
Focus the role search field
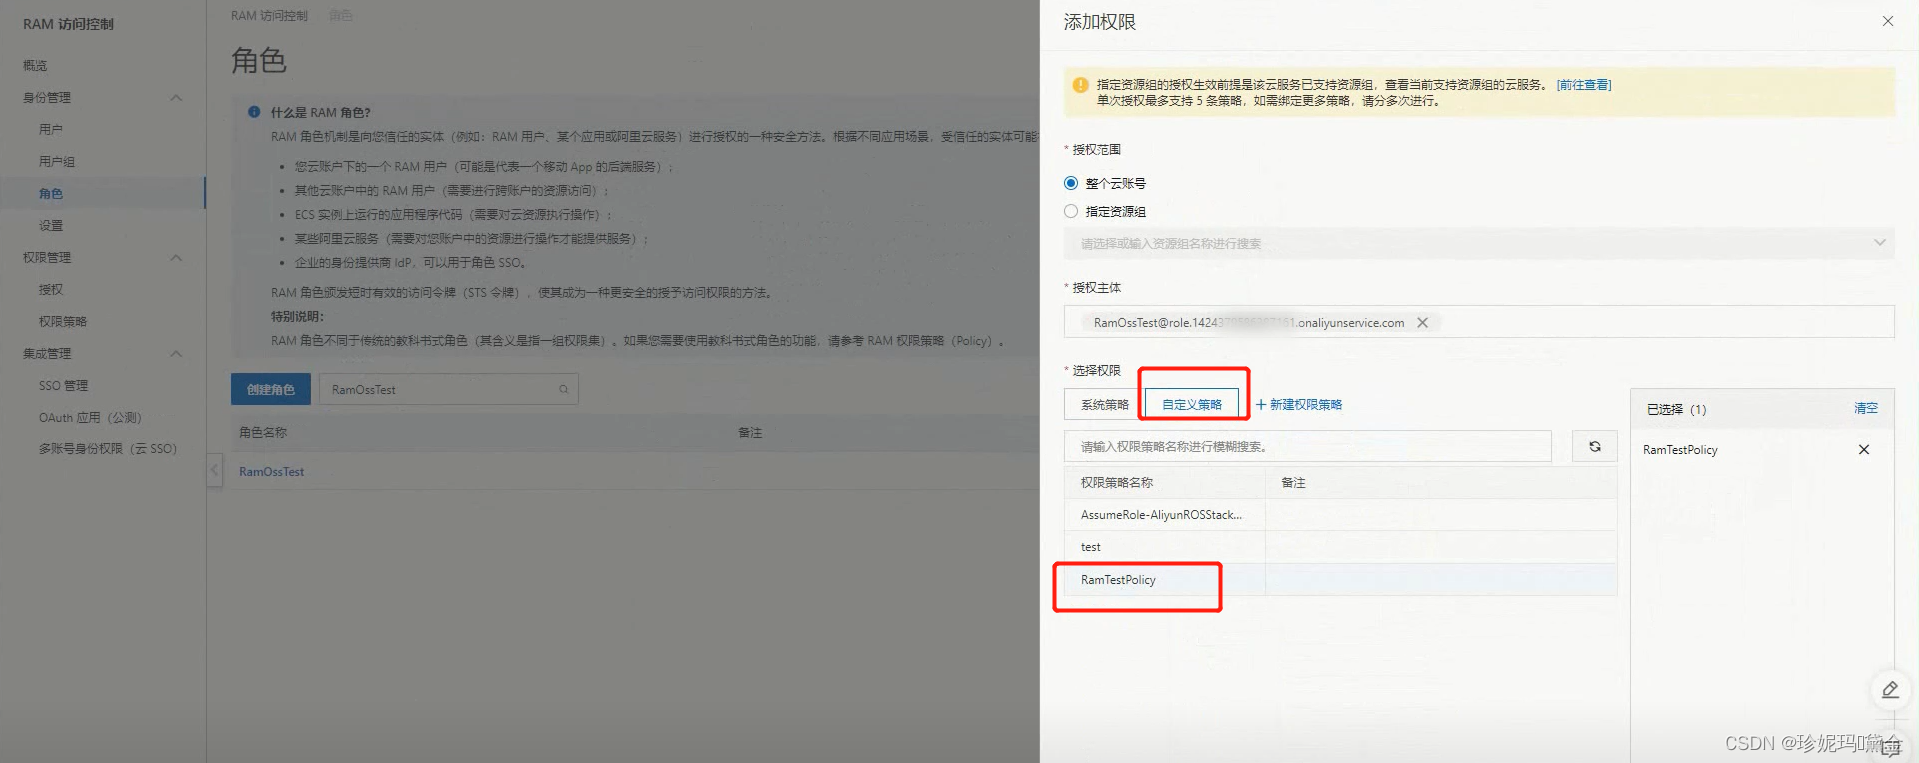click(449, 389)
